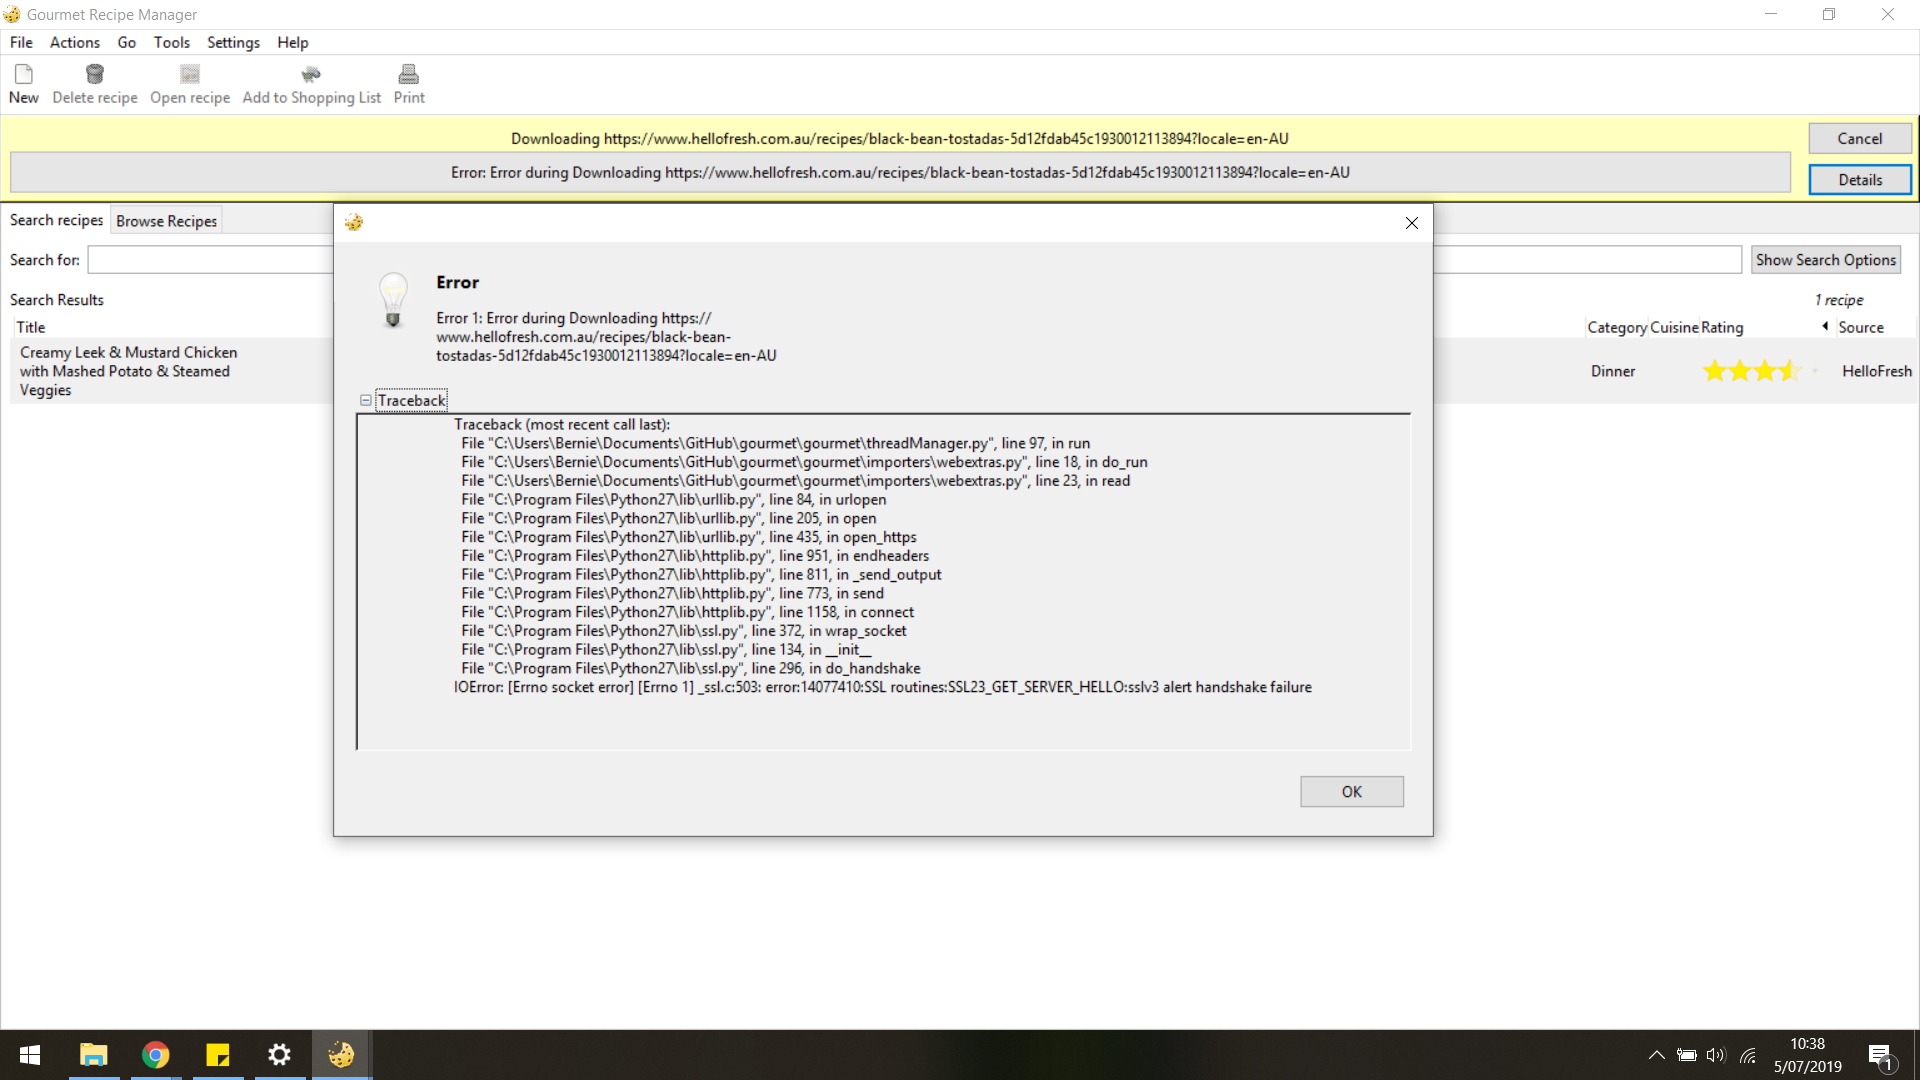The image size is (1920, 1080).
Task: Click the Delete recipe trash icon
Action: click(95, 75)
